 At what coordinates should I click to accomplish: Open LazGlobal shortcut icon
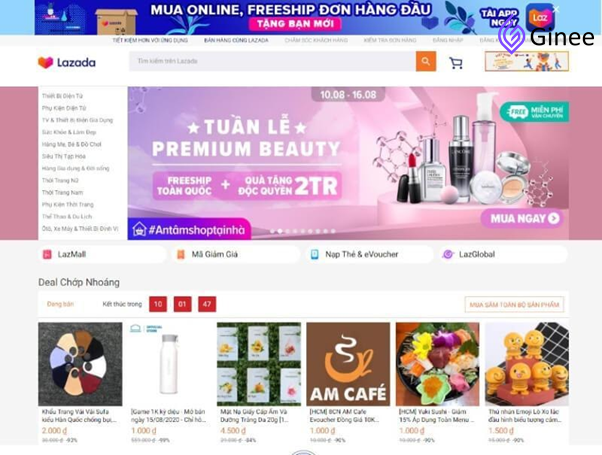[x=448, y=254]
